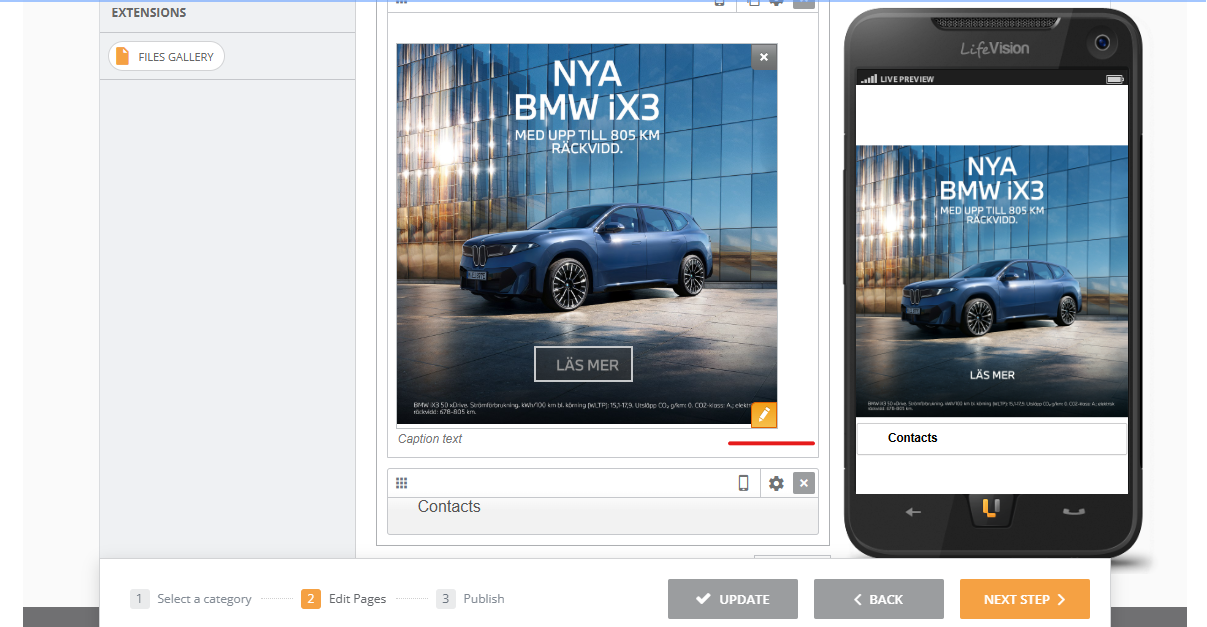Open Contacts block settings gear
Viewport: 1207px width, 627px height.
(x=776, y=483)
